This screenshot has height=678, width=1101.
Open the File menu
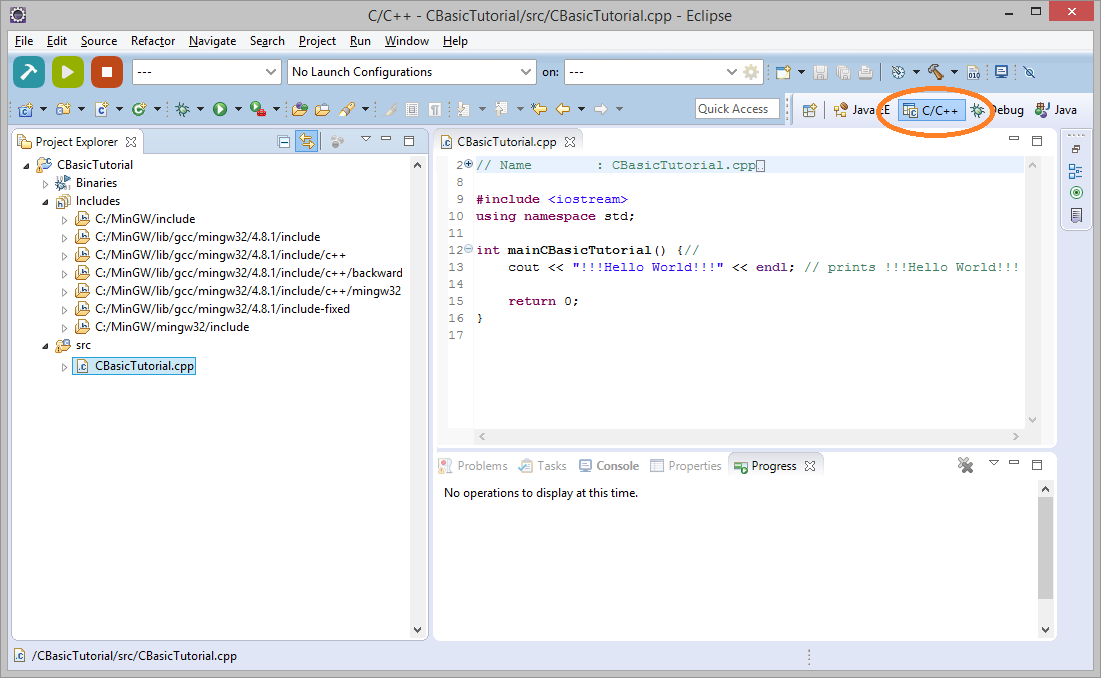[24, 41]
